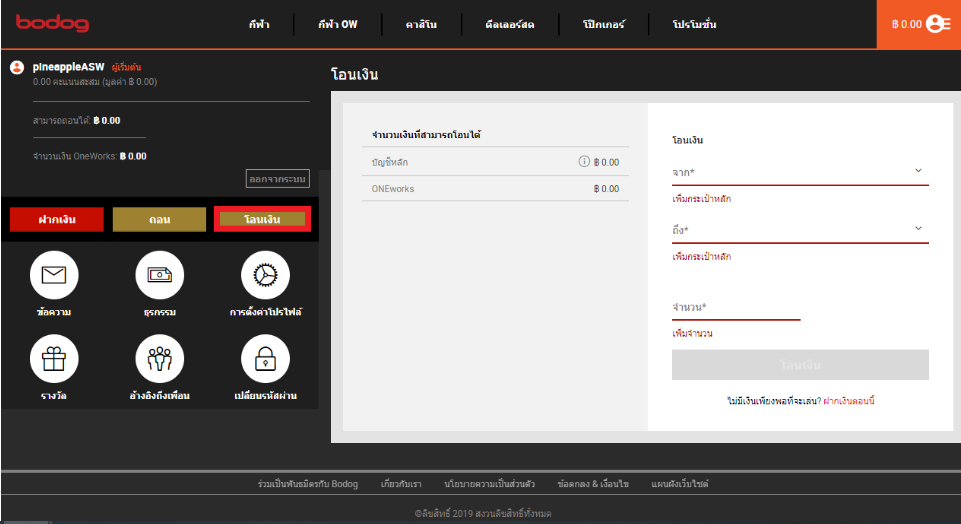The image size is (961, 524).
Task: Open refer a friend icon (อ้างอิงถึงเพื่อน)
Action: click(159, 359)
